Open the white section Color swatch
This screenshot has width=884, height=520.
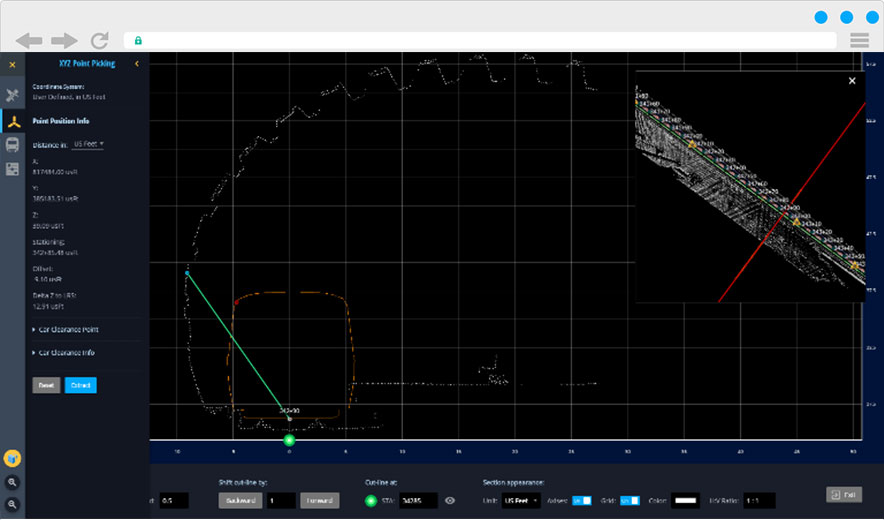tap(686, 500)
